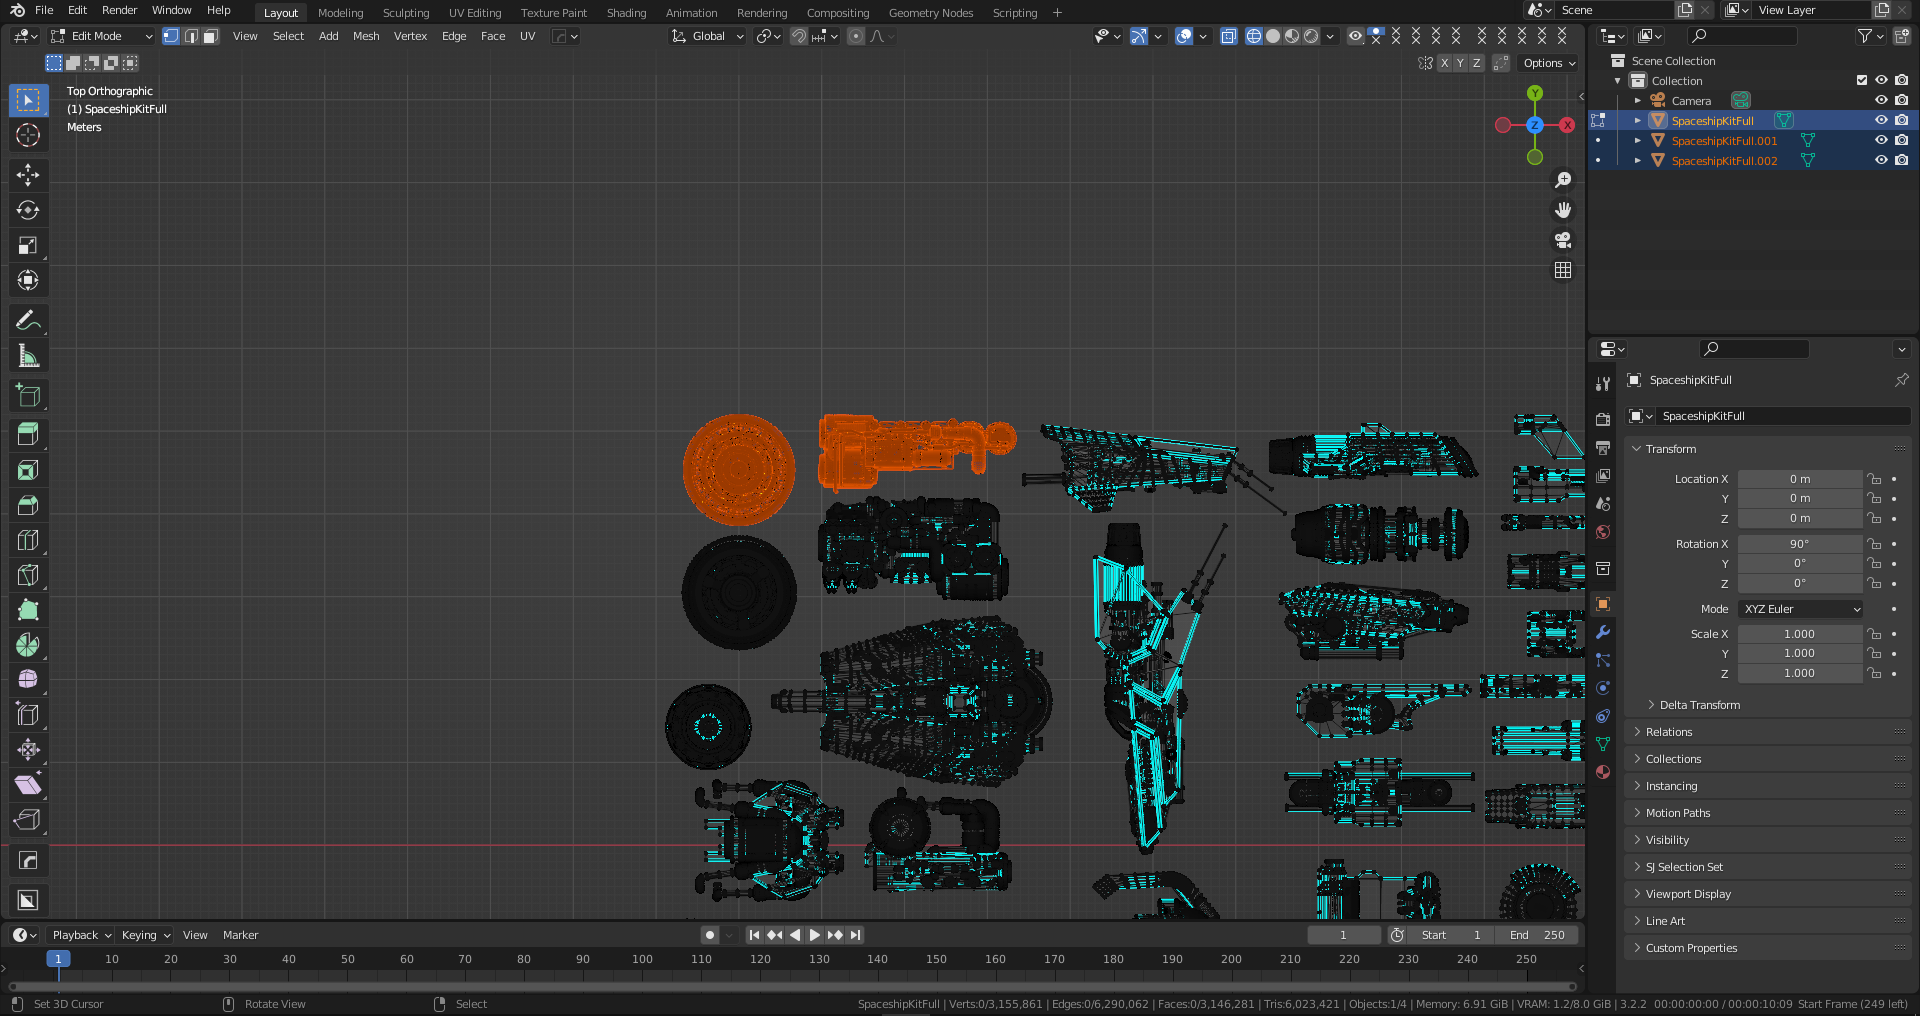Viewport: 1920px width, 1016px height.
Task: Expand the Delta Transform panel
Action: click(x=1700, y=705)
